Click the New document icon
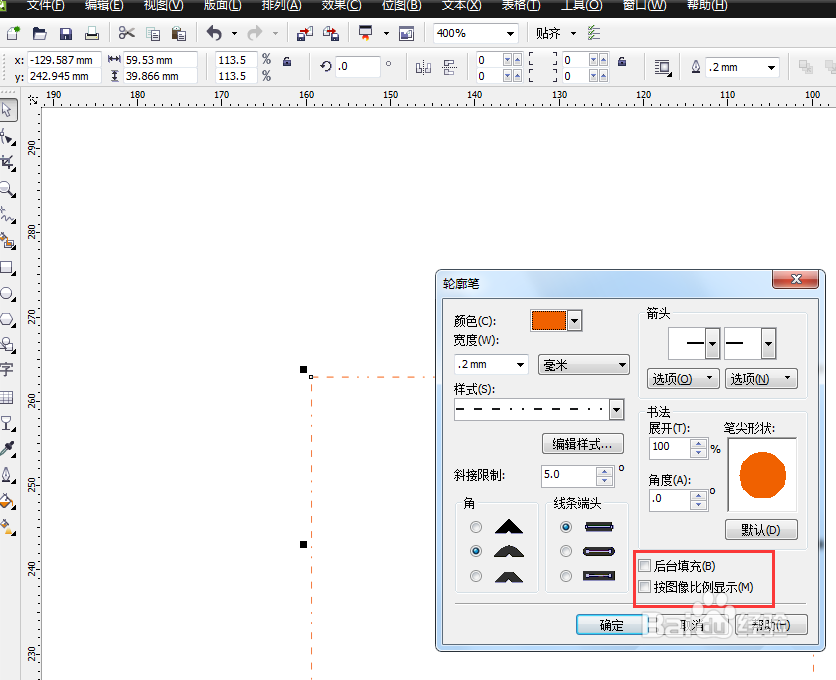The width and height of the screenshot is (836, 680). point(13,34)
